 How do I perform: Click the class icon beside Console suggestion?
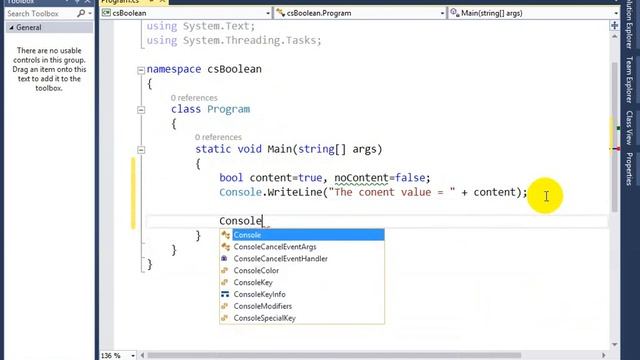tap(225, 235)
